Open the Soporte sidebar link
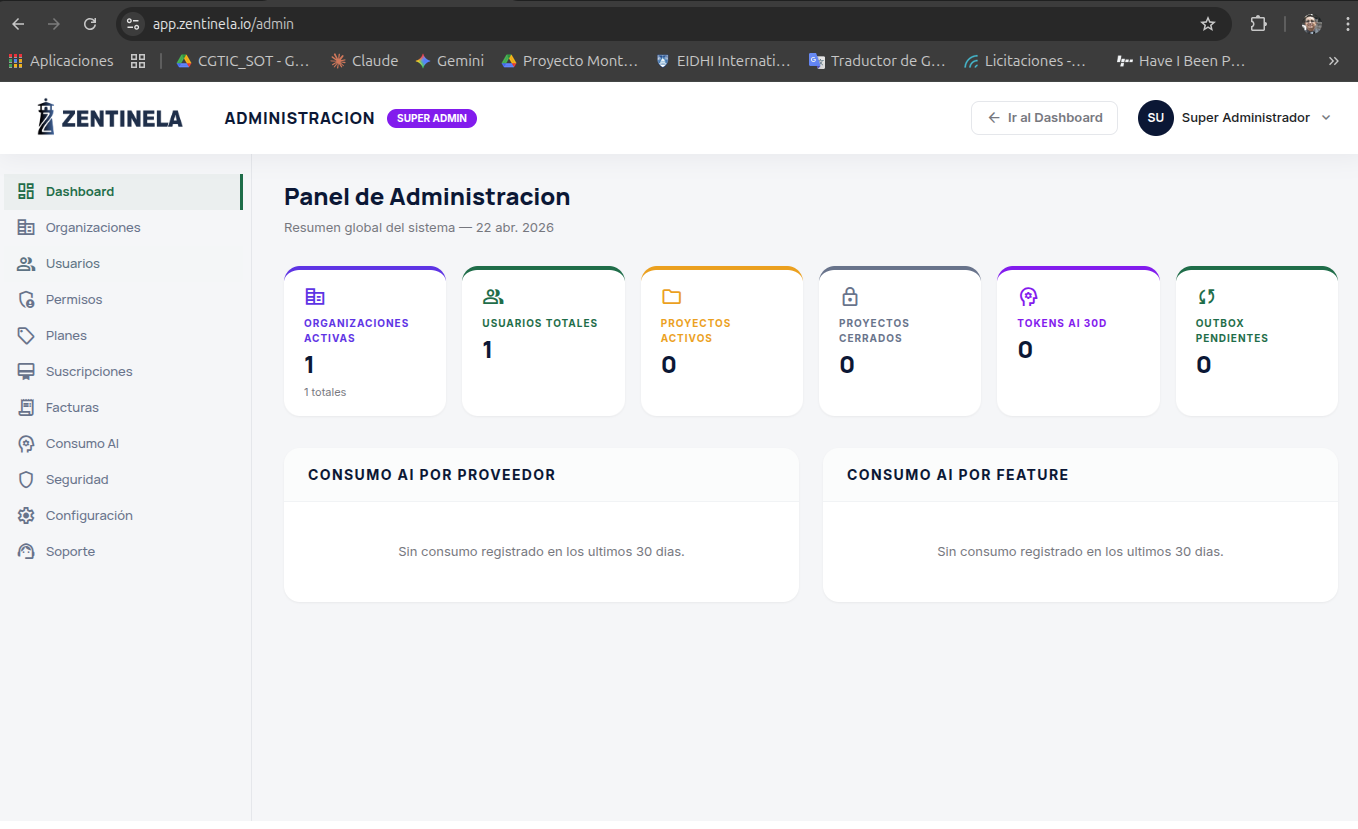1358x829 pixels. click(125, 551)
